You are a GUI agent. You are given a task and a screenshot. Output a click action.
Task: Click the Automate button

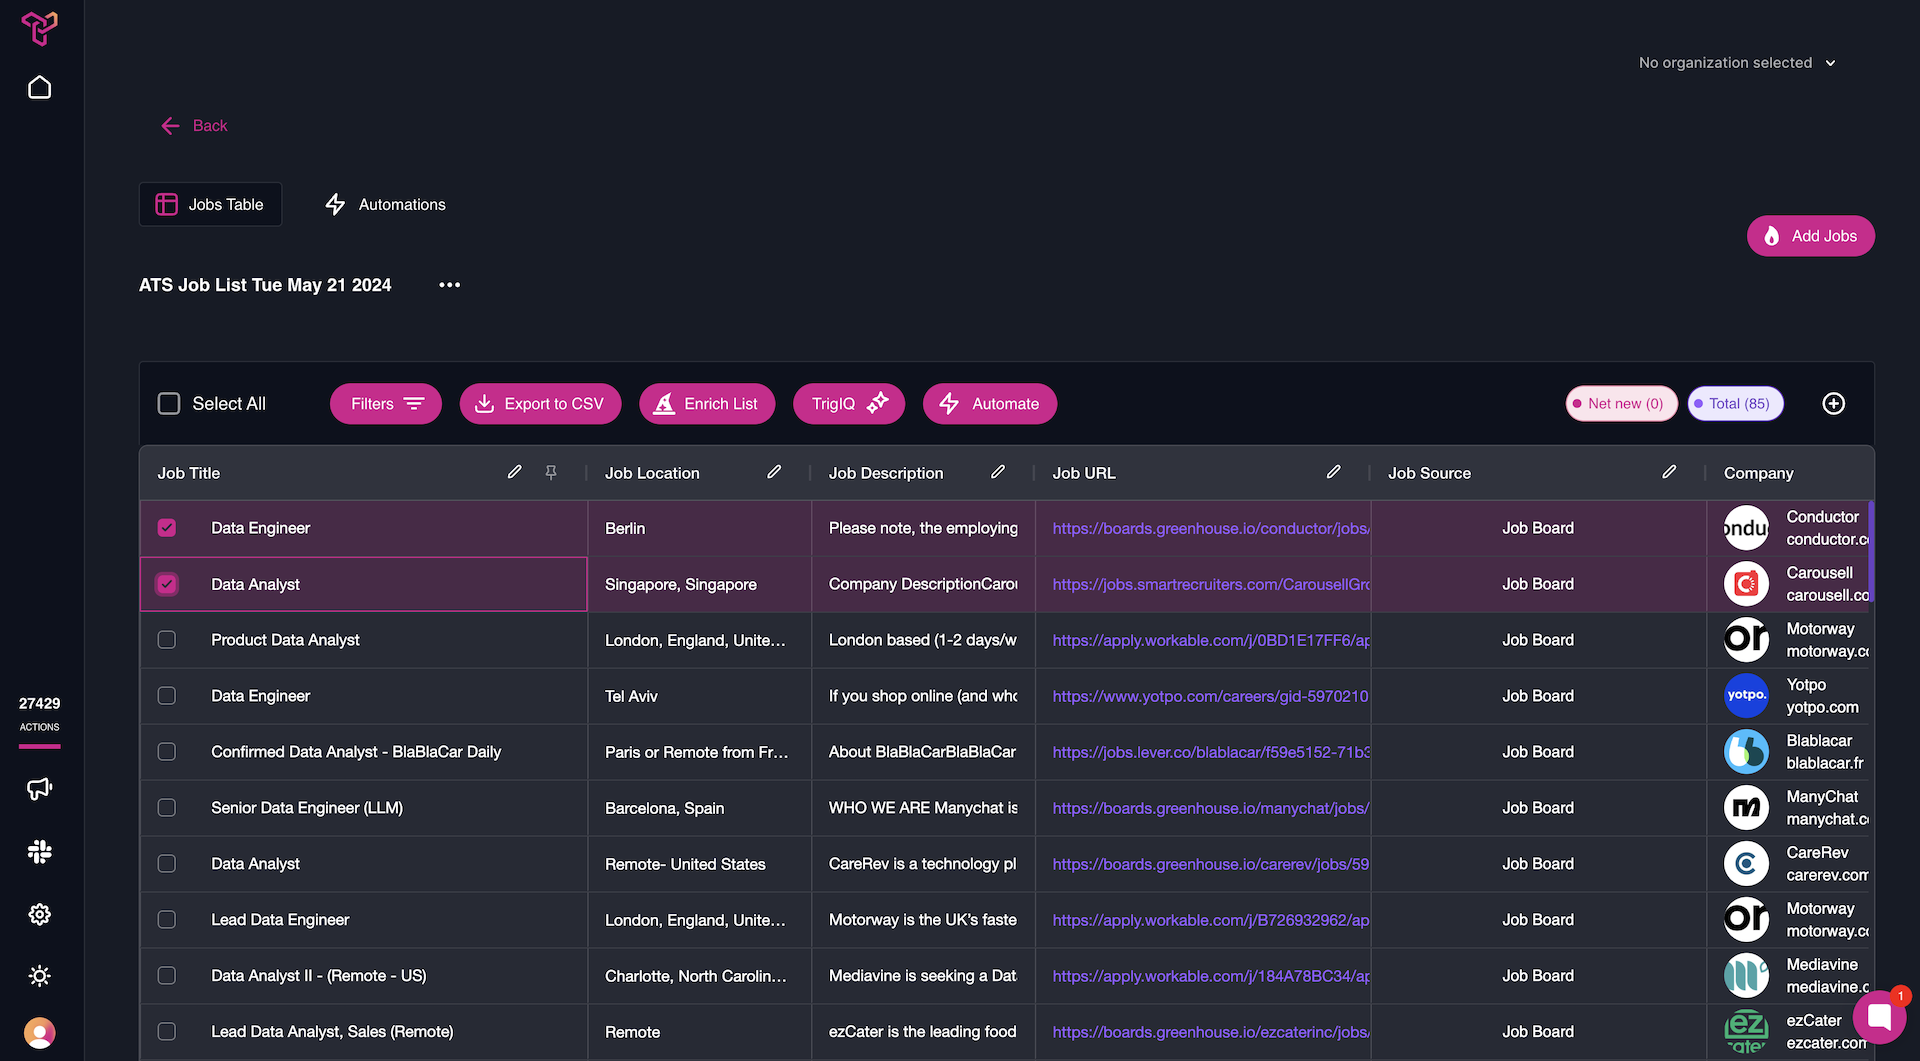click(990, 404)
